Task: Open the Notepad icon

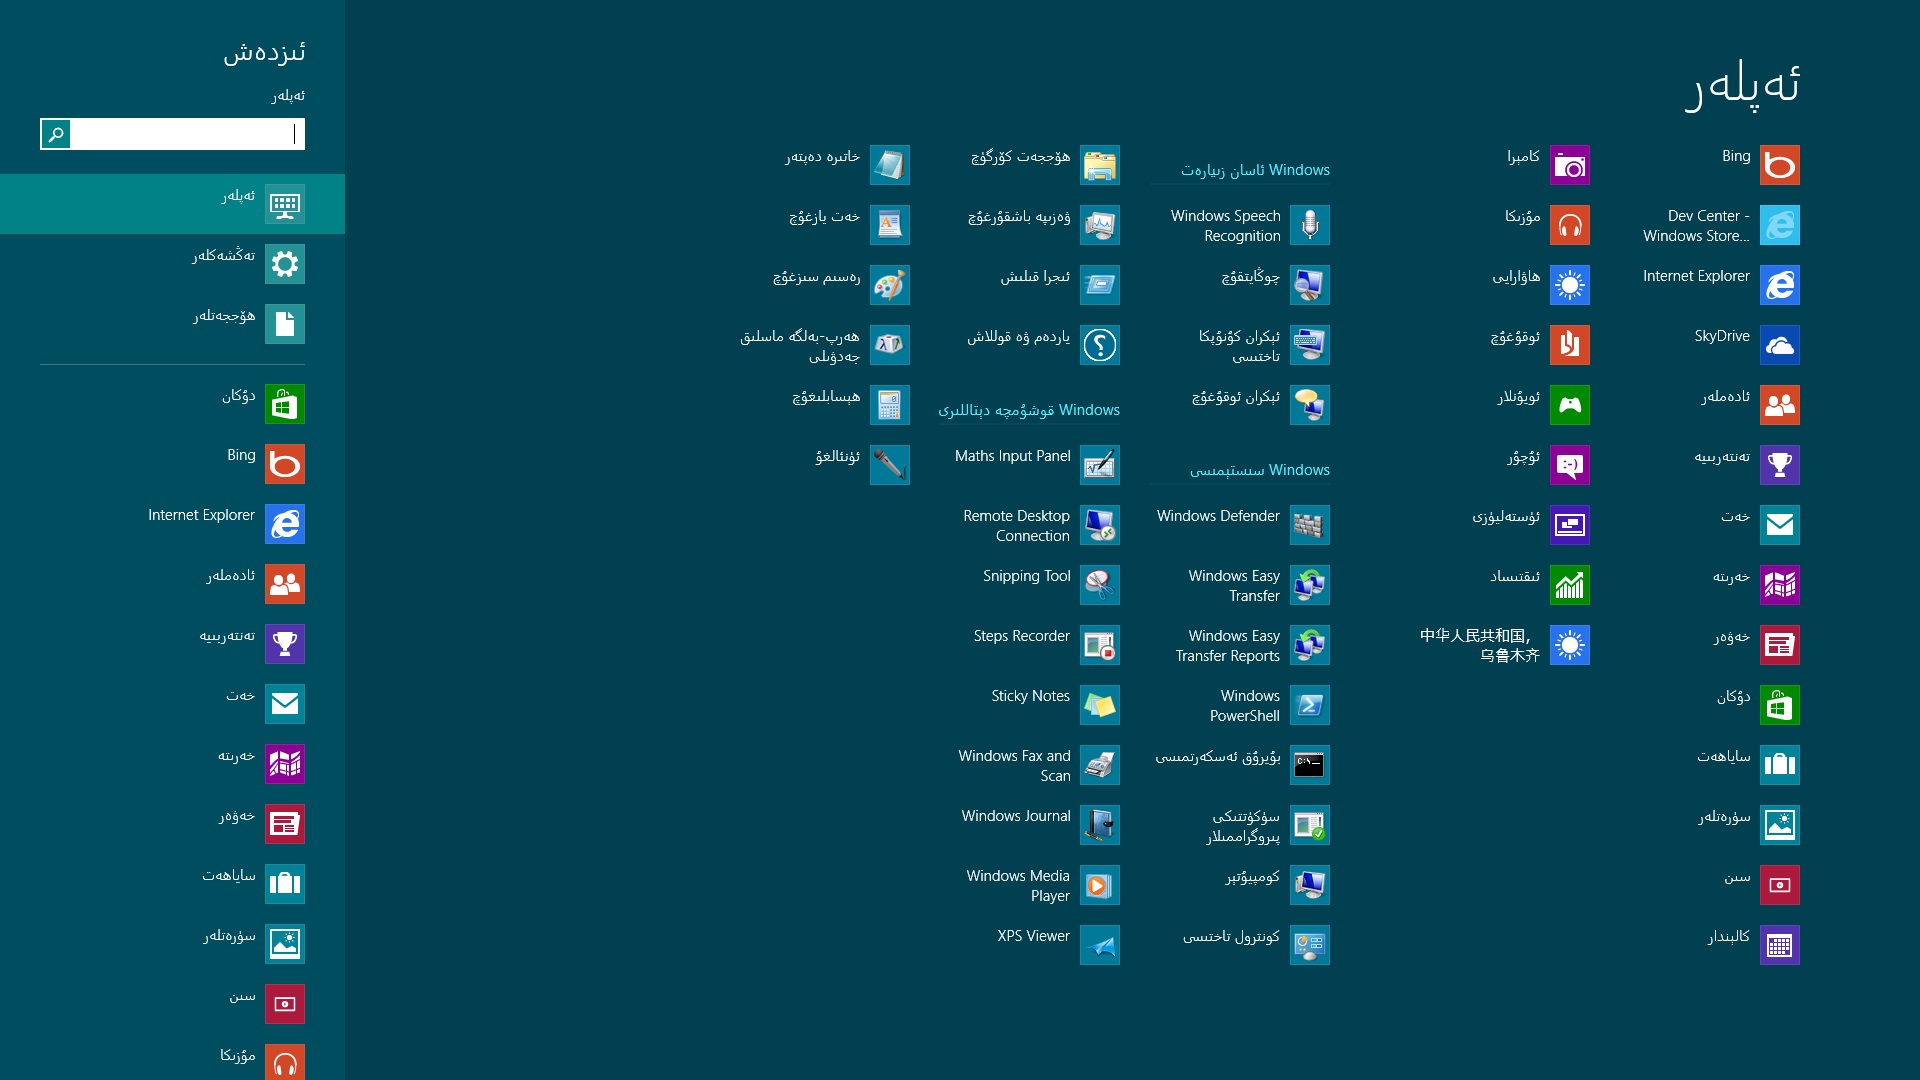Action: pos(890,165)
